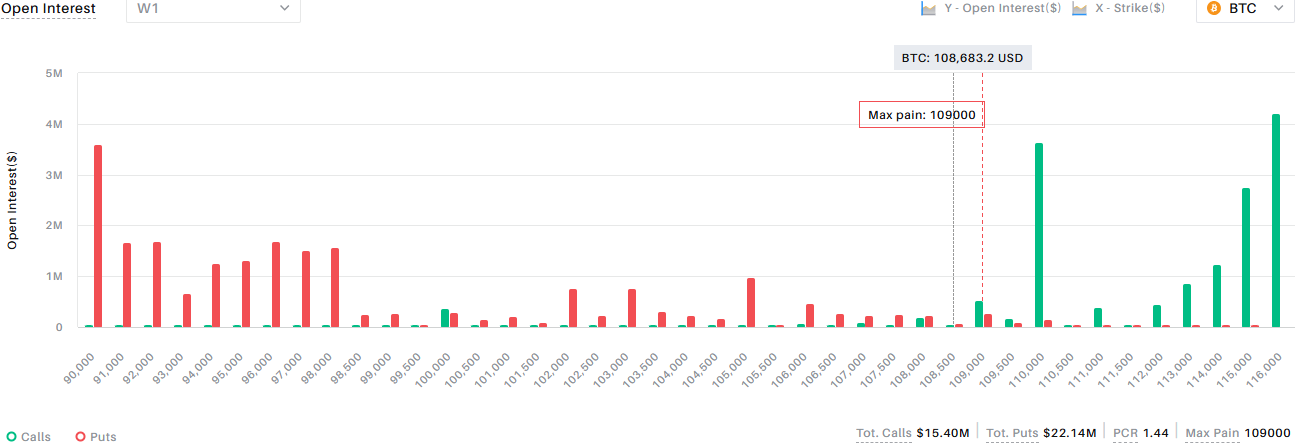Screen dimensions: 1297x444
Task: Click the PCR label
Action: pyautogui.click(x=1124, y=433)
